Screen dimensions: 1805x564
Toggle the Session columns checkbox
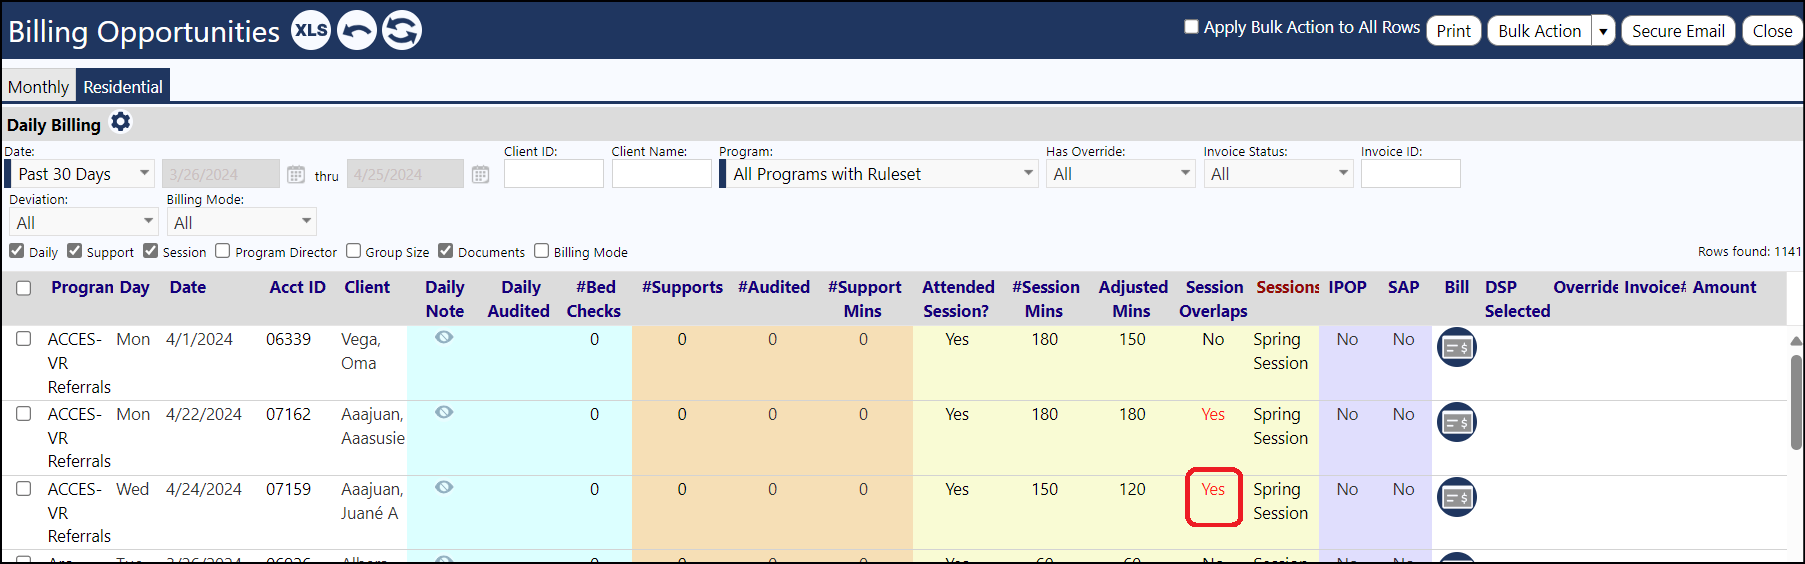151,251
